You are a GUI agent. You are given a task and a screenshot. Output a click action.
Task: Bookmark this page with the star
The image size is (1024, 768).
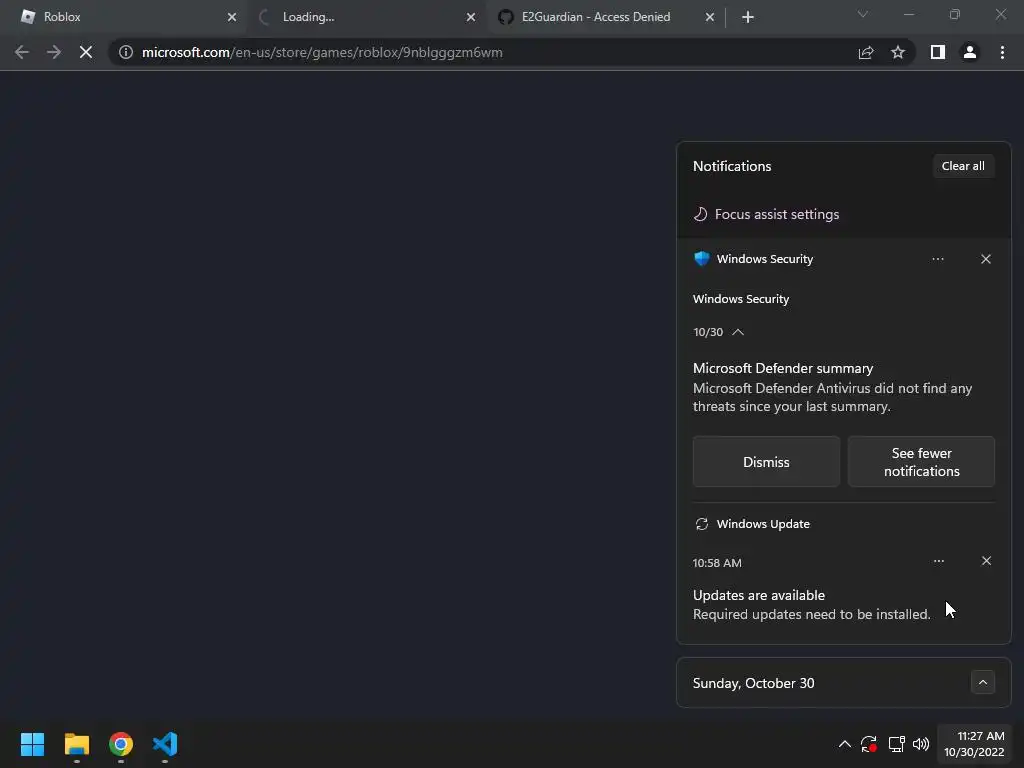898,52
